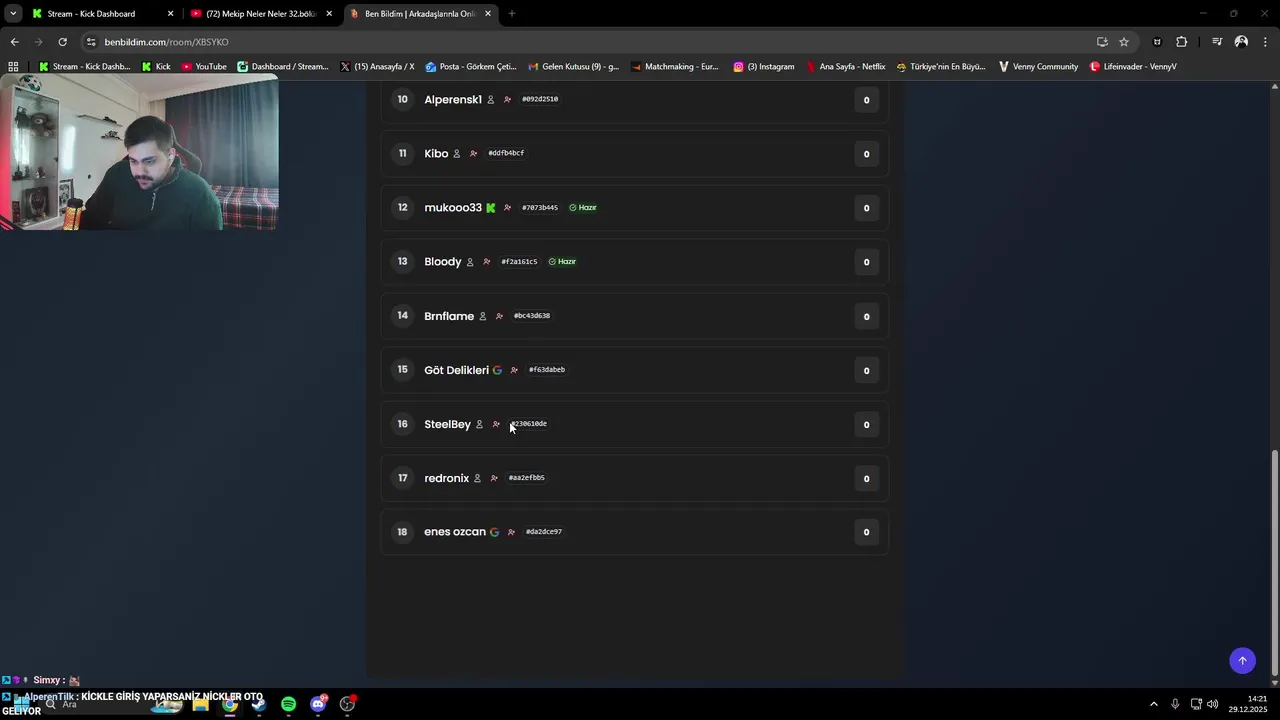Click the #f63dabeb ID tag

pos(547,370)
